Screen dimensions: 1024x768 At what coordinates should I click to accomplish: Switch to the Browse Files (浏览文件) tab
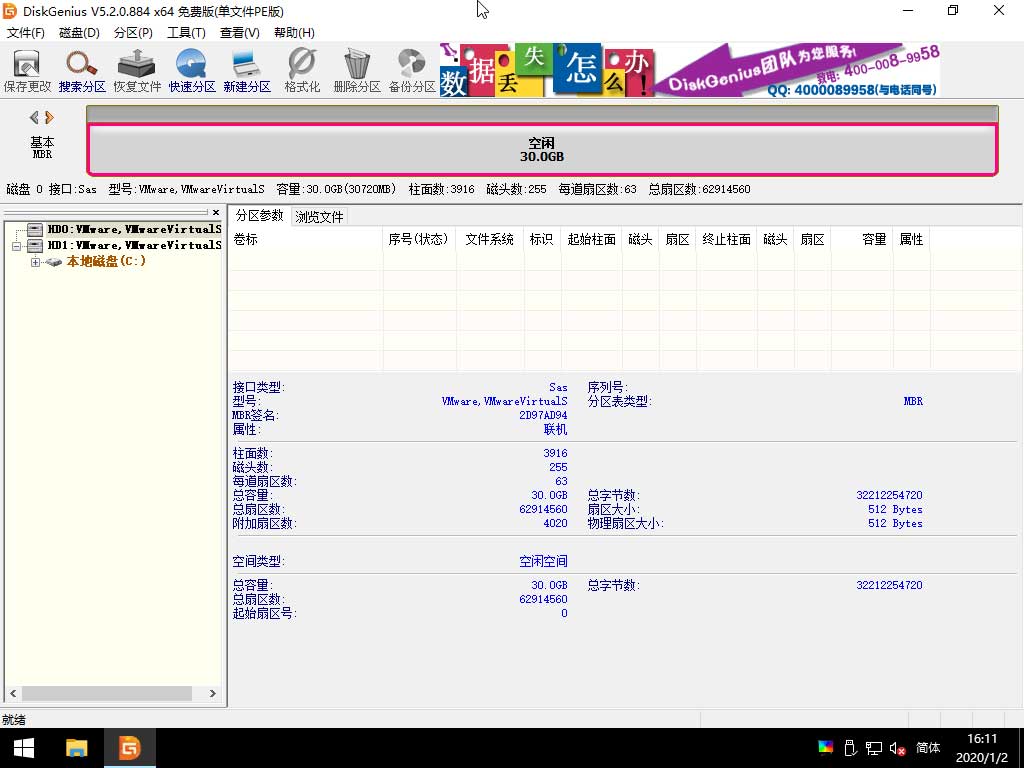click(x=319, y=217)
